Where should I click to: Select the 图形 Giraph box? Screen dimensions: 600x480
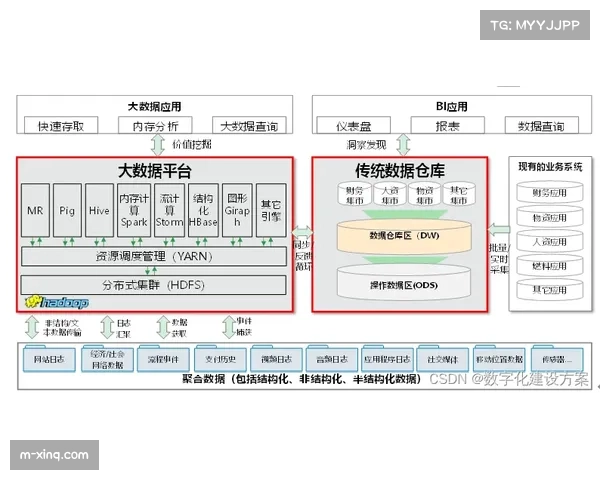(x=237, y=210)
